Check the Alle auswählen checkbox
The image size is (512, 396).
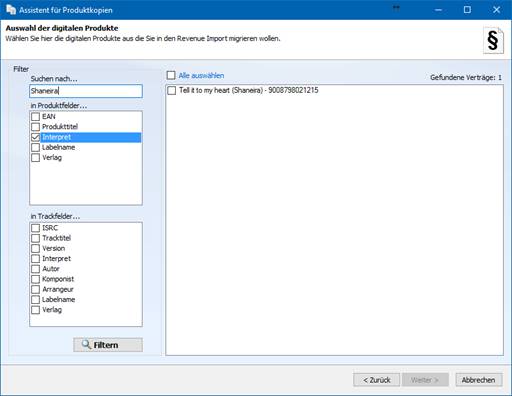click(171, 75)
